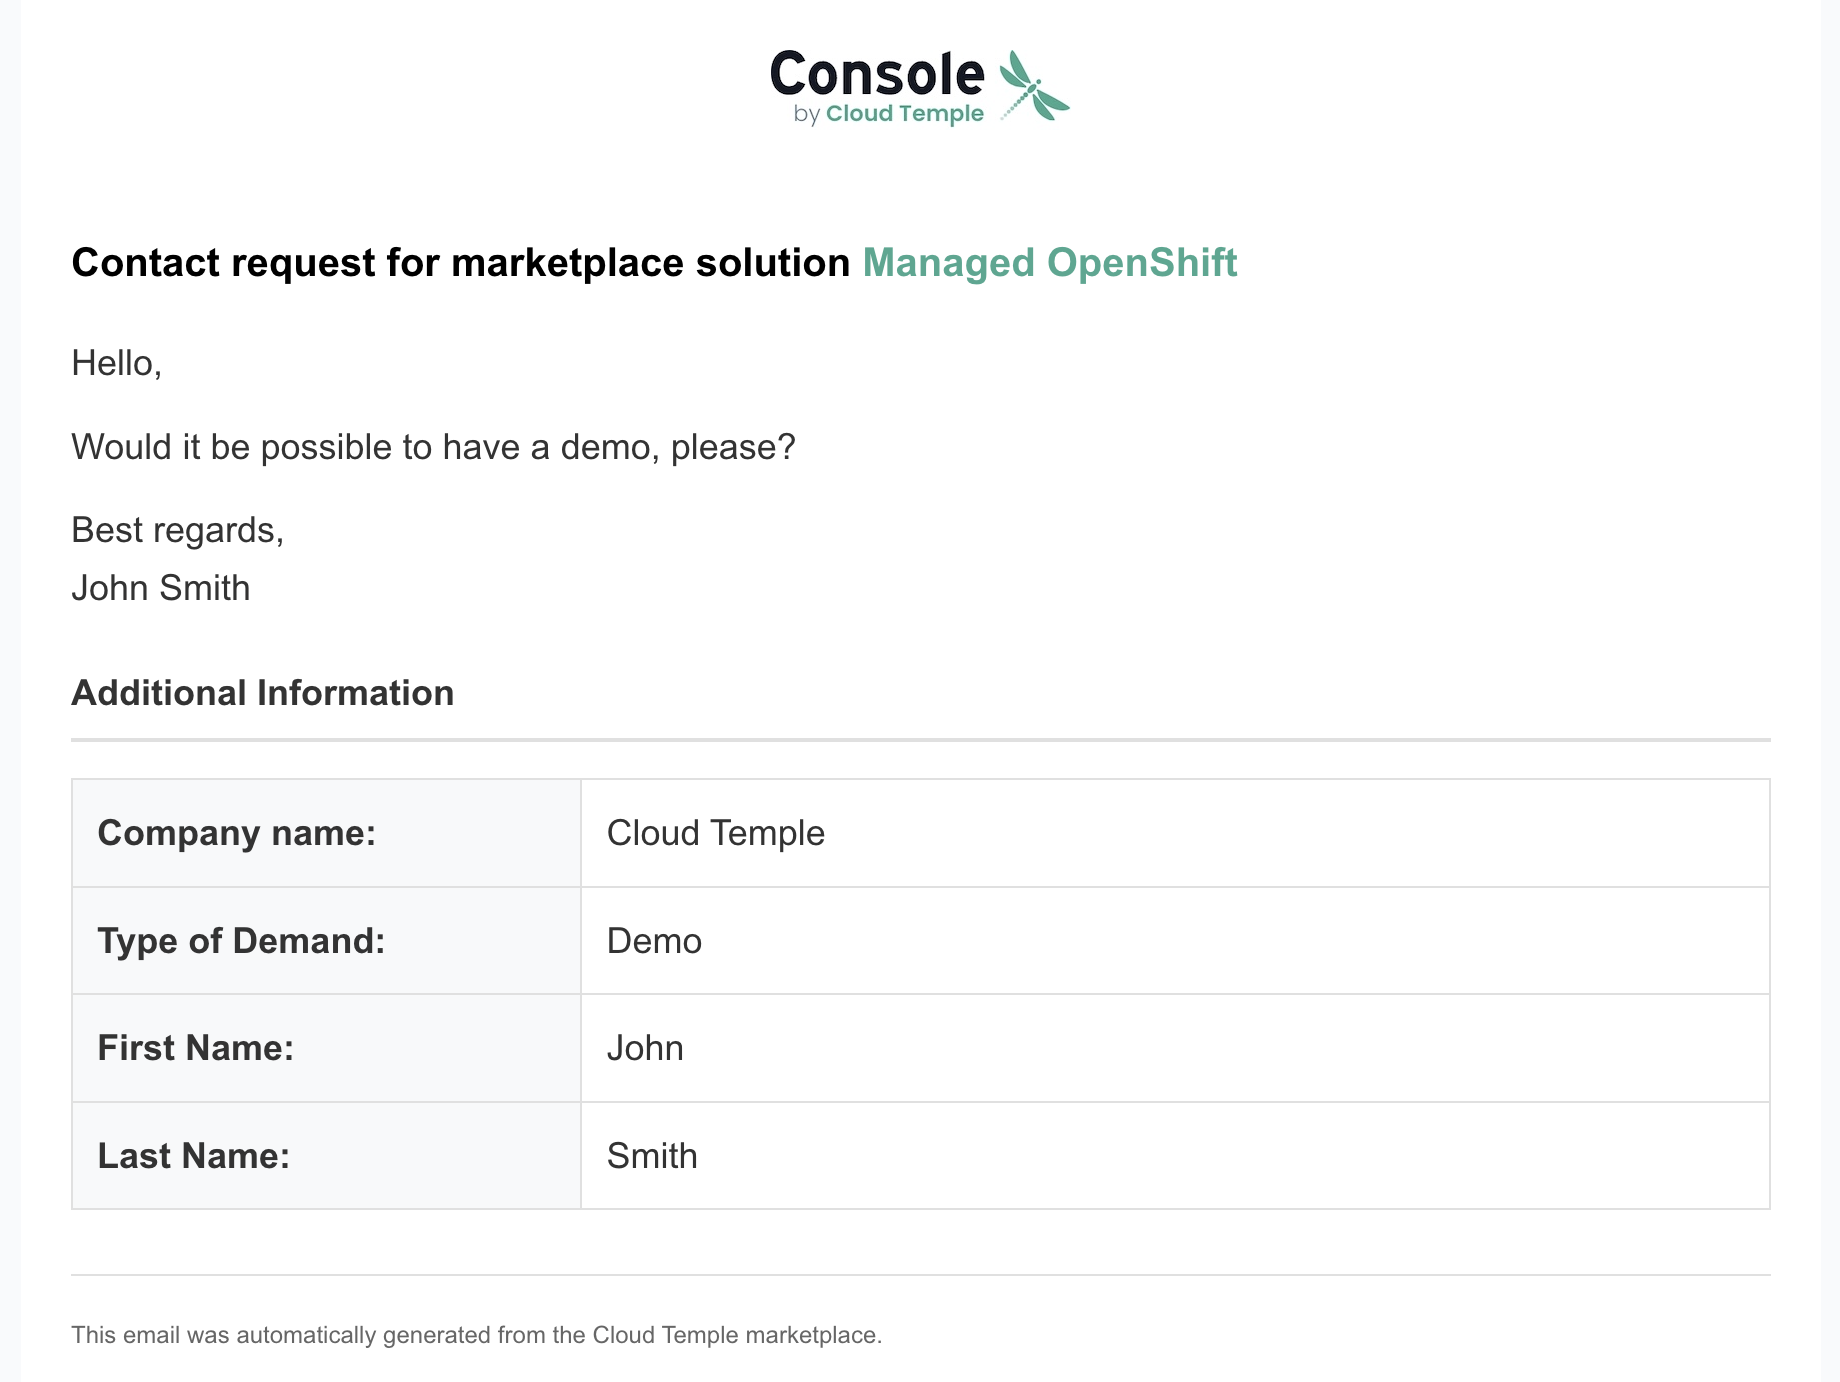Click the divider line below Additional Information
Viewport: 1840px width, 1382px height.
(920, 740)
